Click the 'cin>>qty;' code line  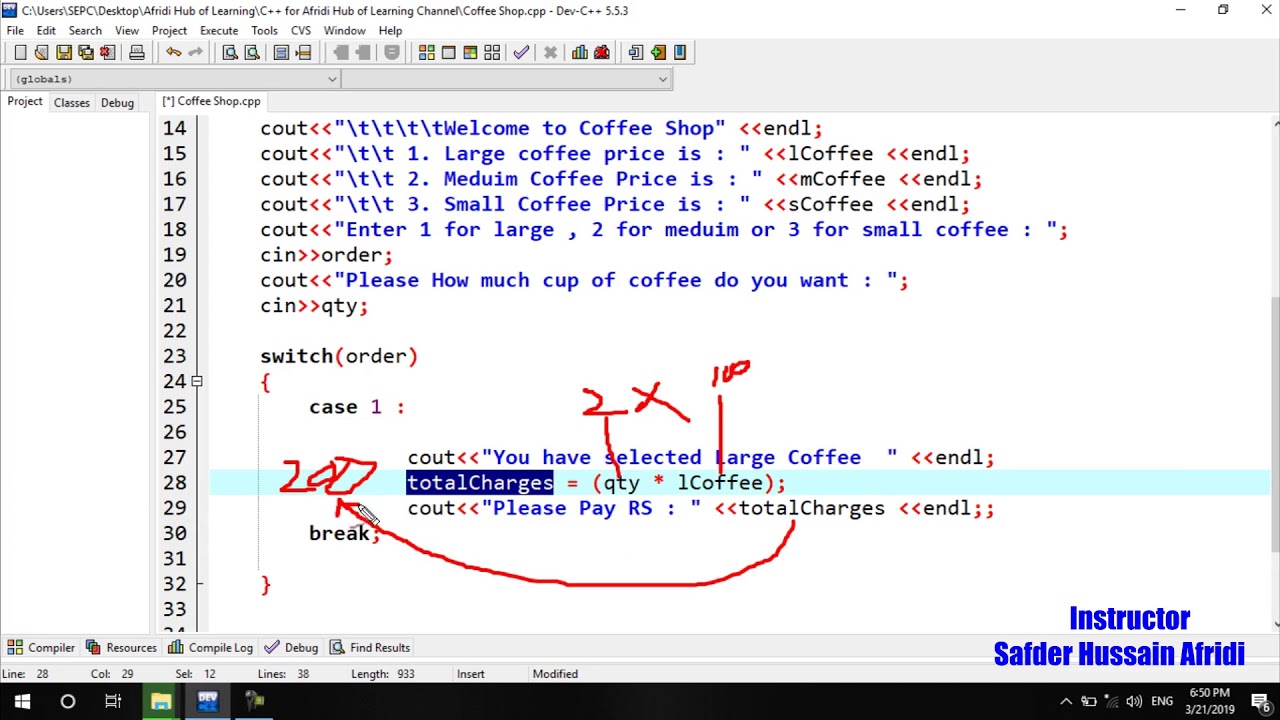click(314, 306)
